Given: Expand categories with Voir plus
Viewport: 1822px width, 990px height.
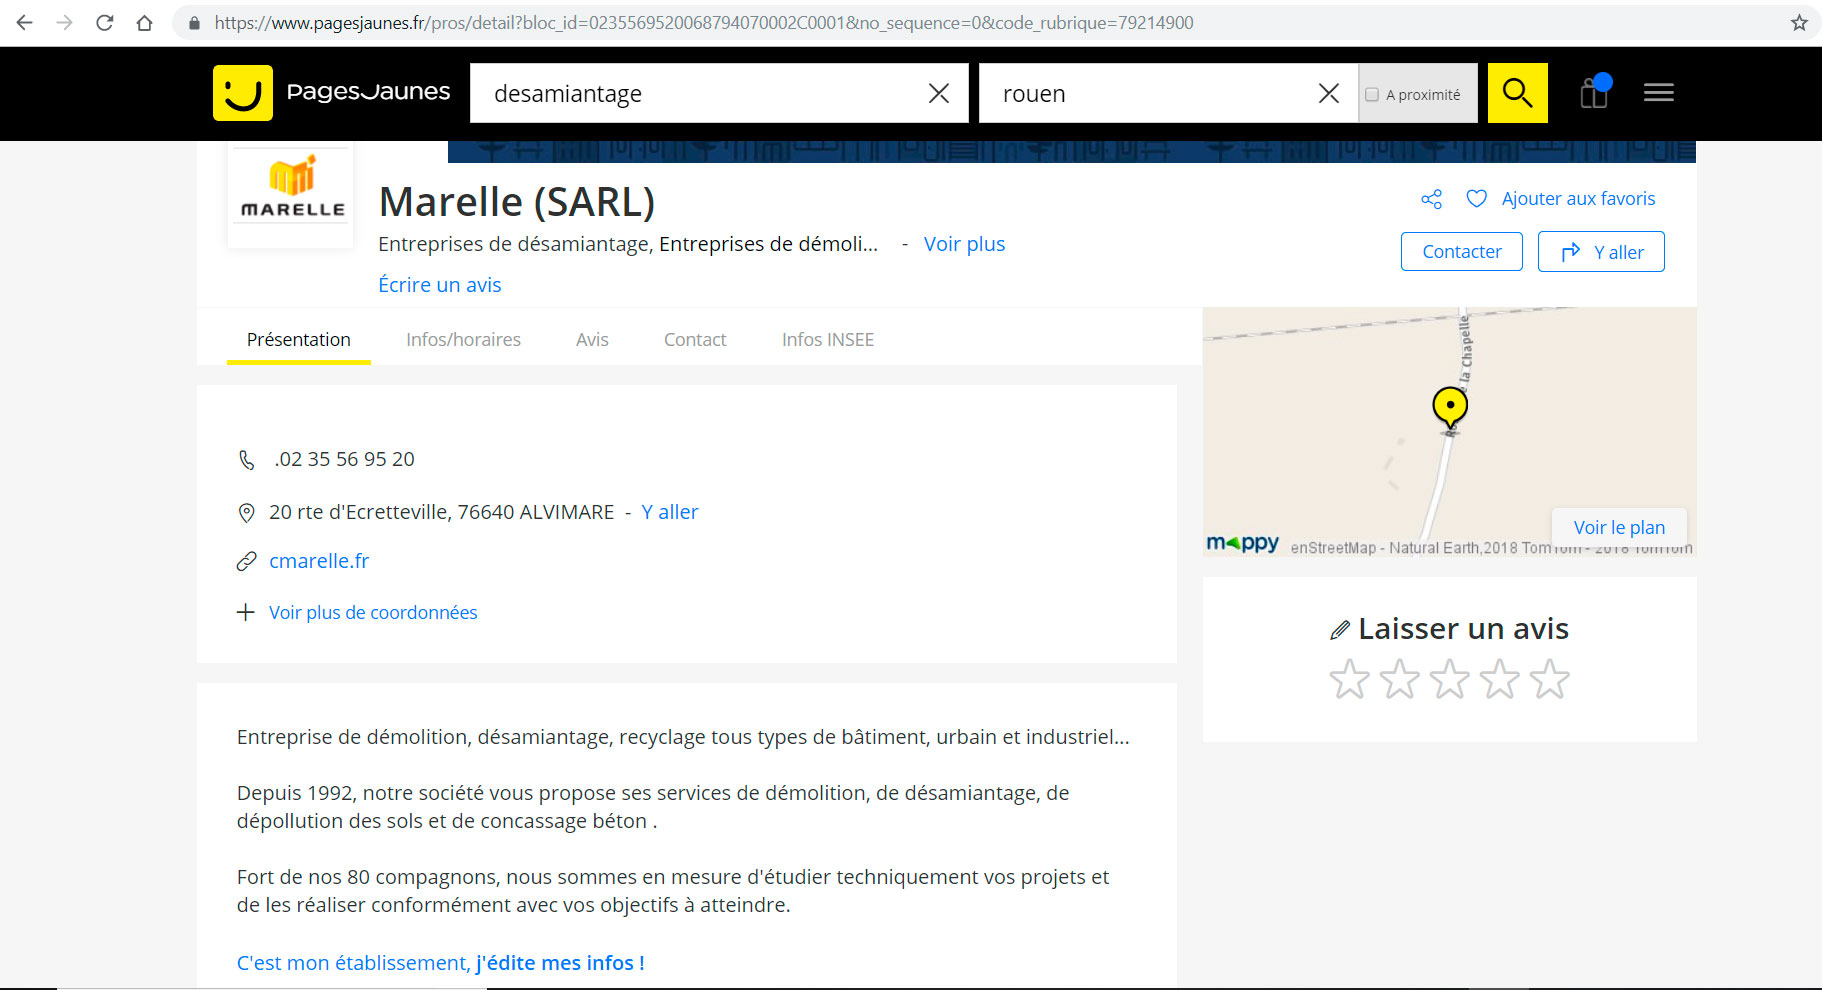Looking at the screenshot, I should click(x=964, y=244).
